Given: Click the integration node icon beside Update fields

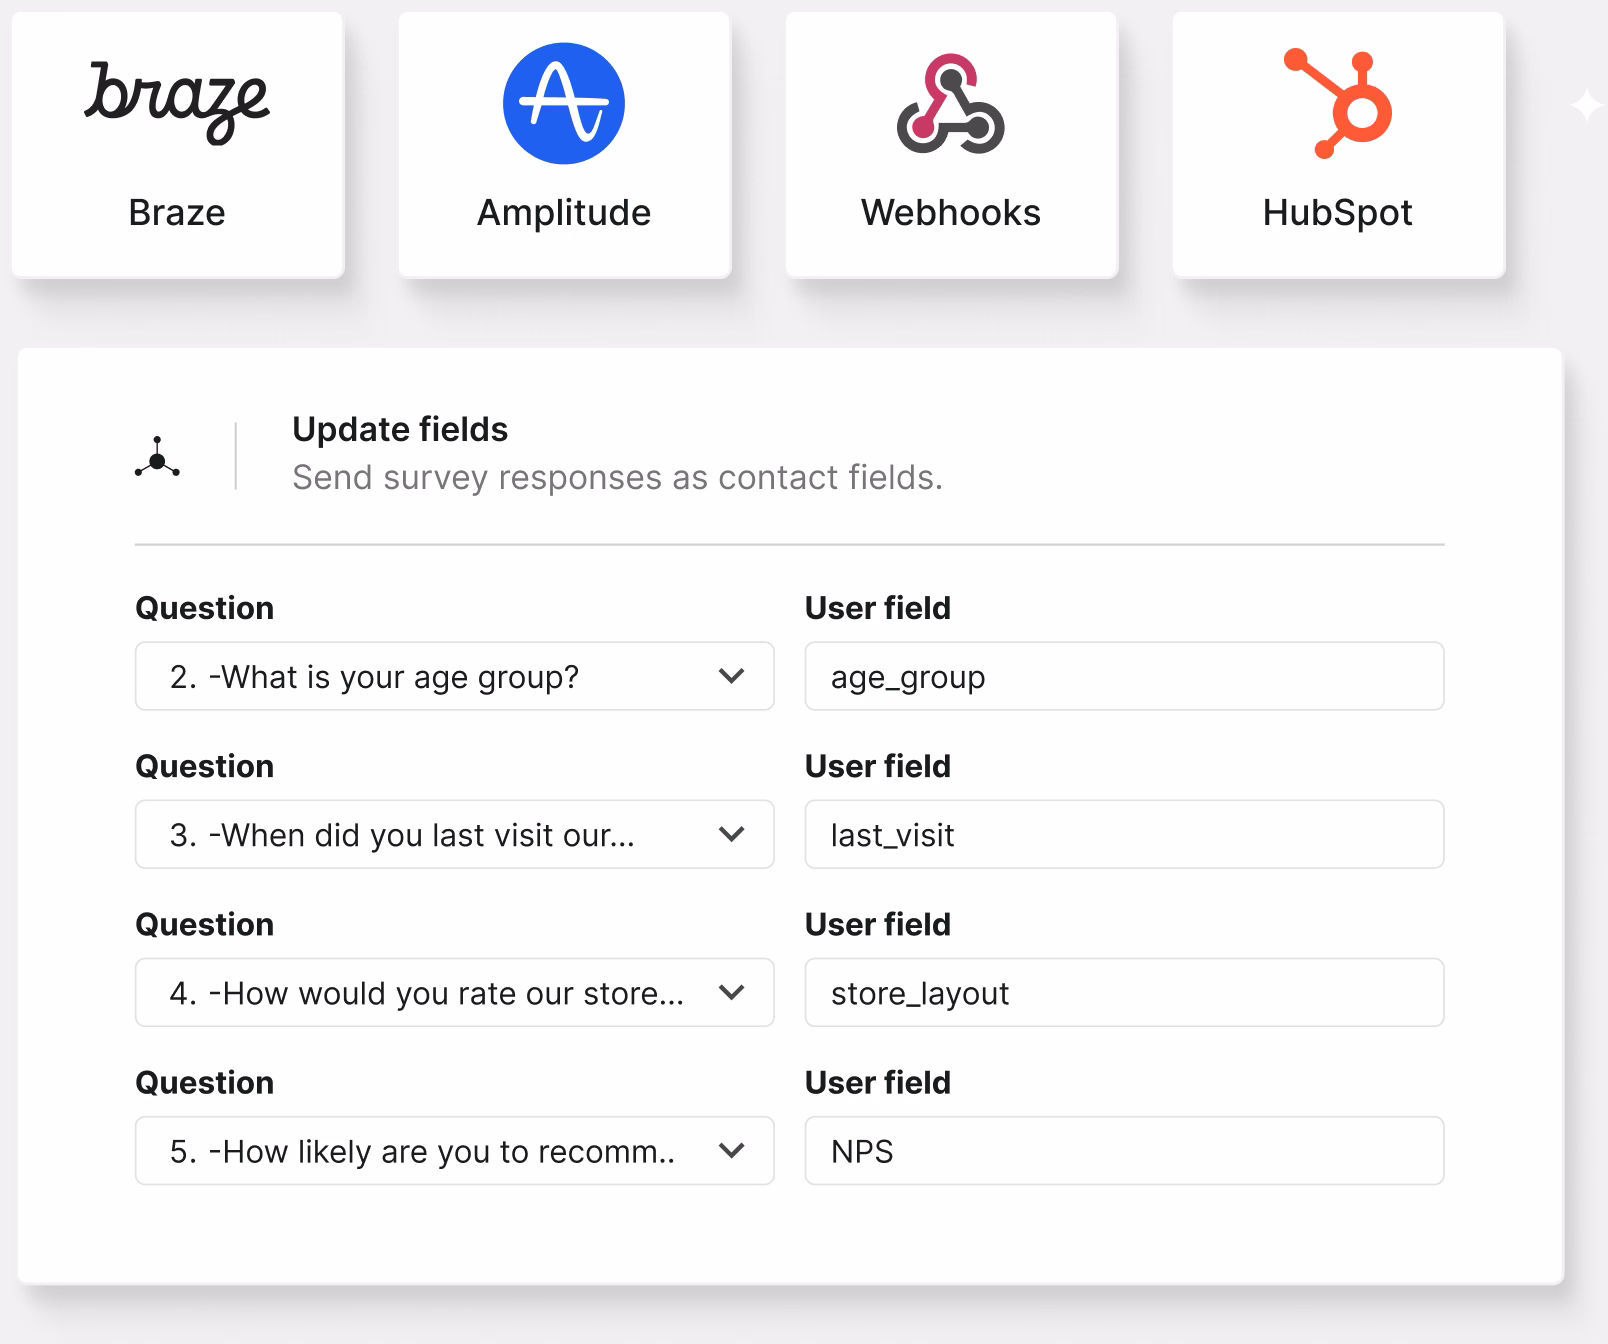Looking at the screenshot, I should [157, 457].
